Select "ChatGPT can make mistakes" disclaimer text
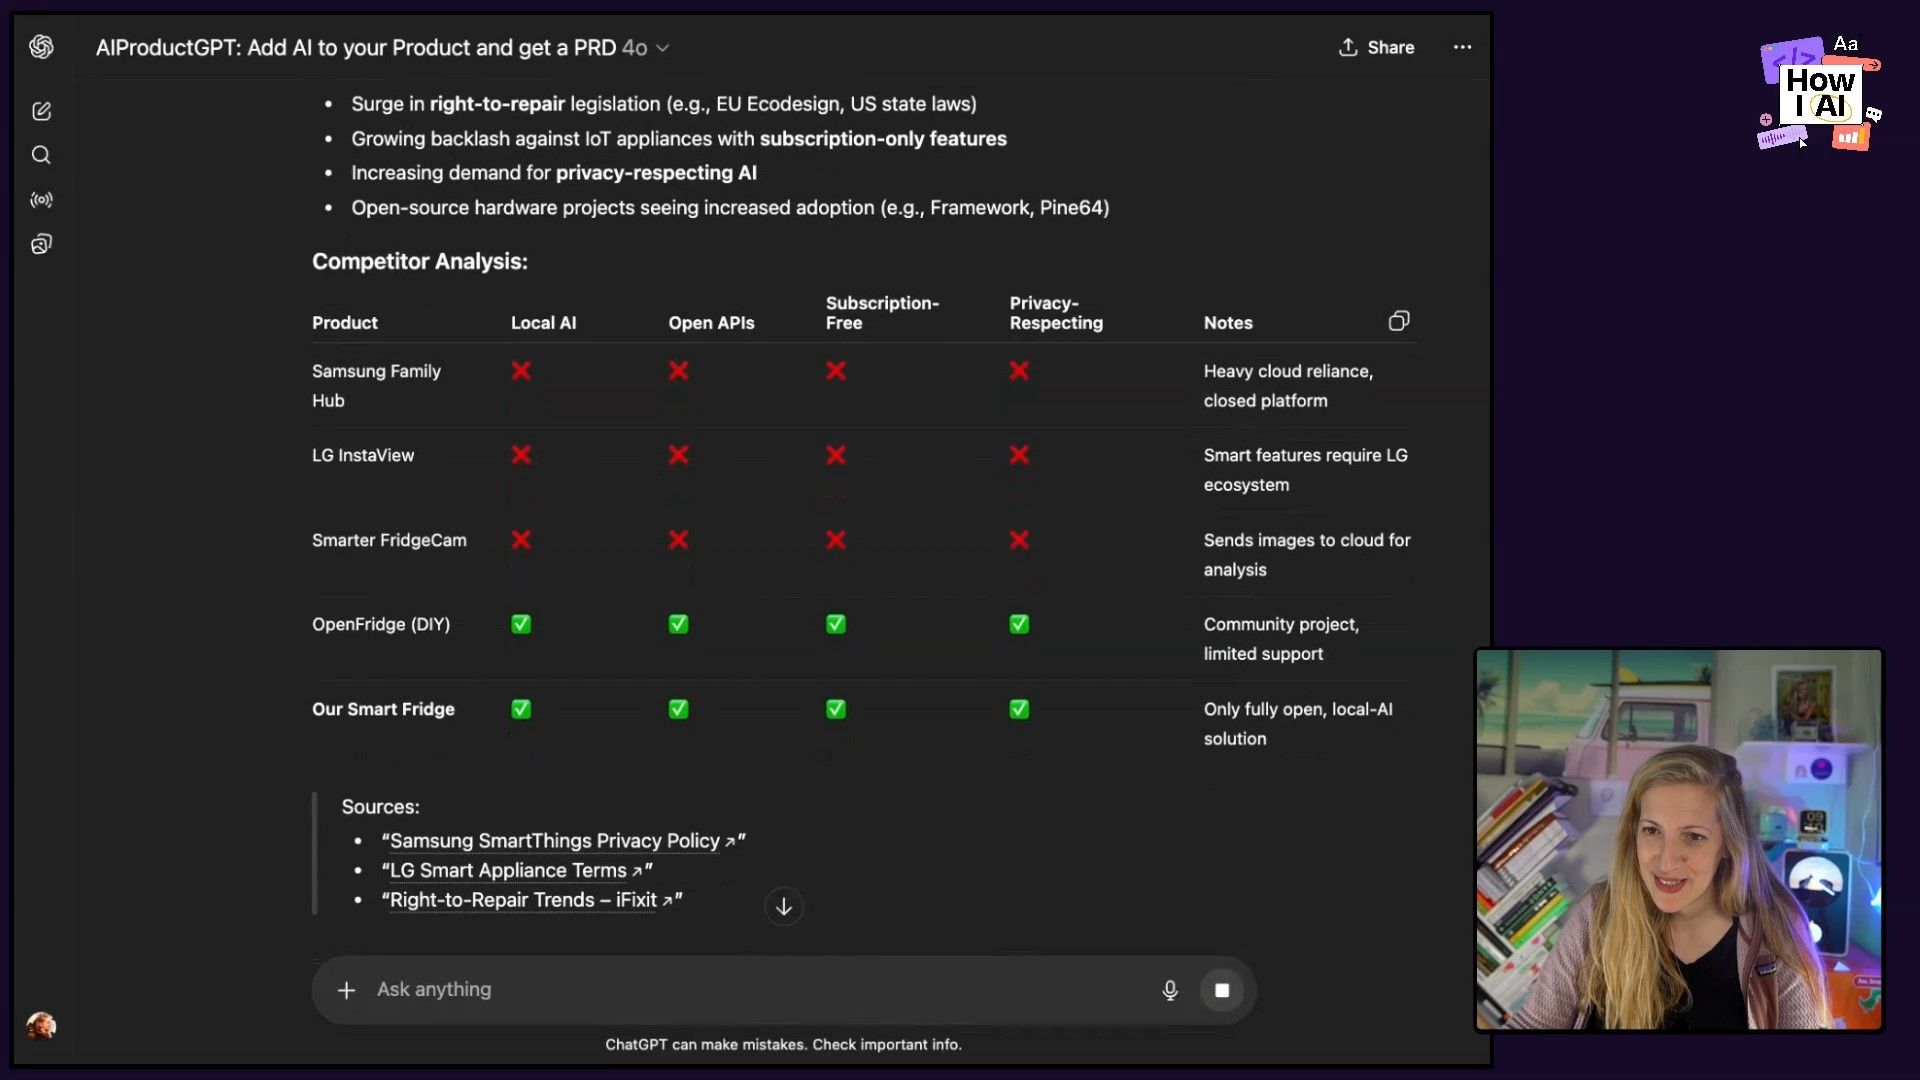 [x=783, y=1044]
